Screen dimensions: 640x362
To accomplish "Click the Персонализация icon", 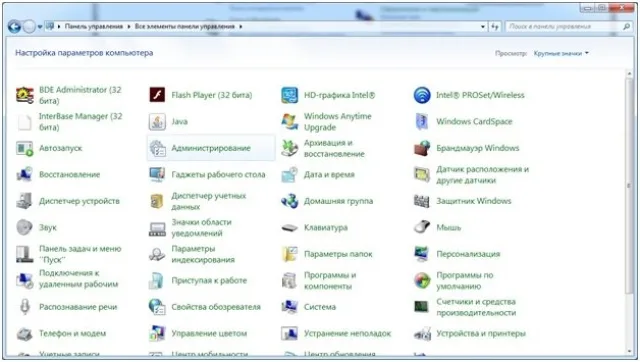I will coord(422,254).
